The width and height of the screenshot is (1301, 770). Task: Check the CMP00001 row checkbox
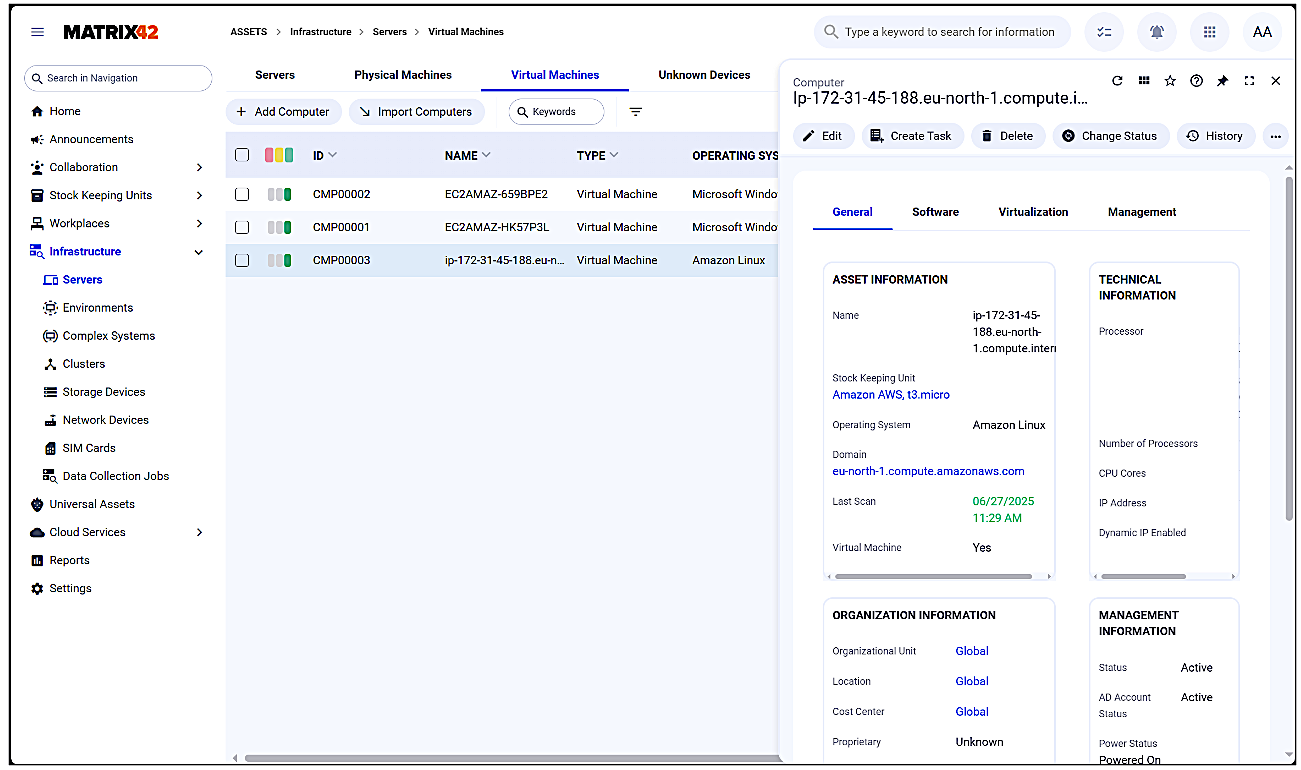pos(241,227)
